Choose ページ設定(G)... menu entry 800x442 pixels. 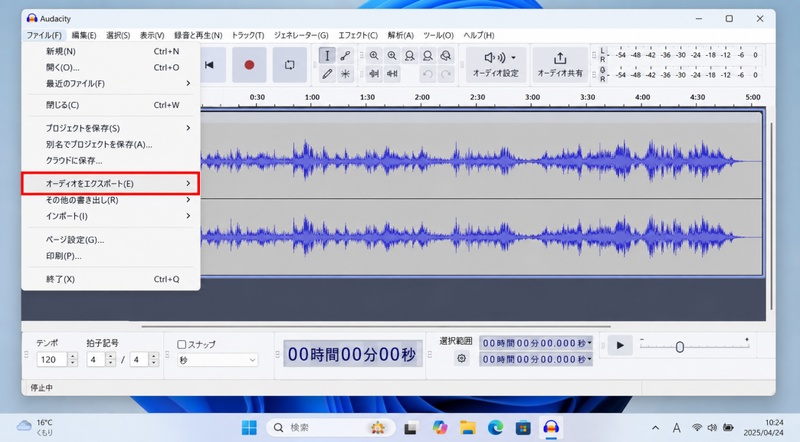[x=111, y=239]
